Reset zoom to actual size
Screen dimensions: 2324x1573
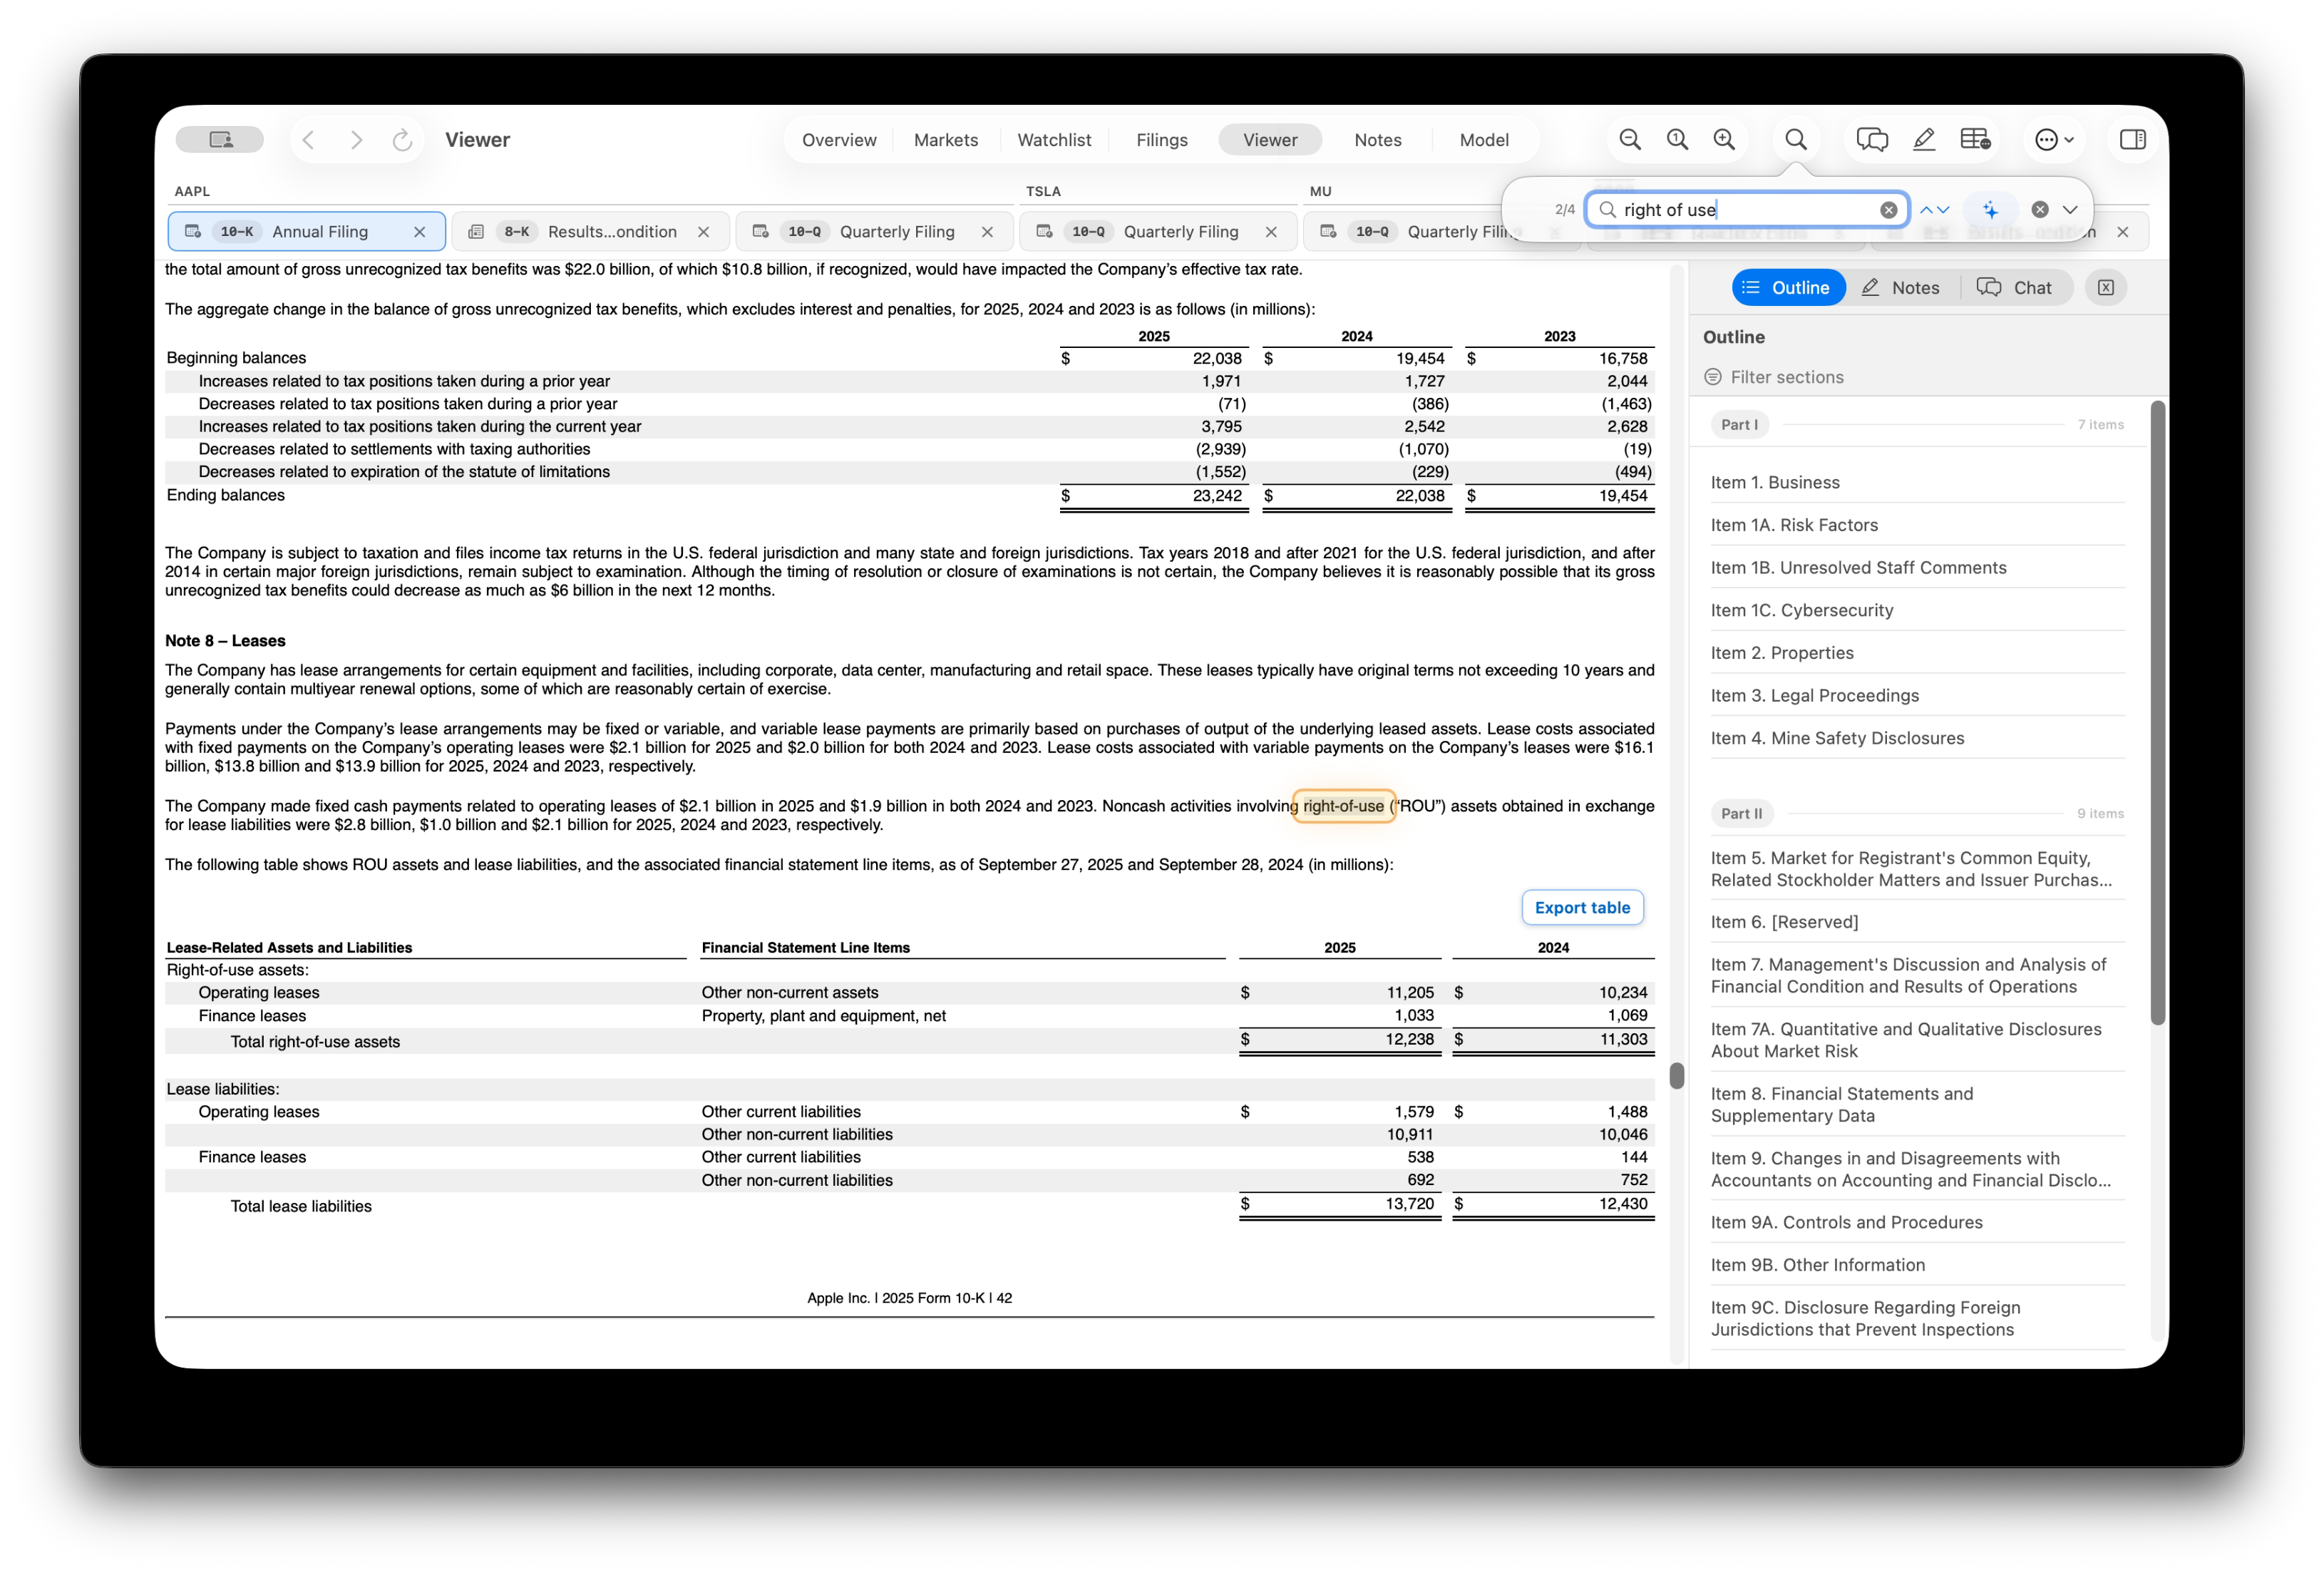coord(1677,140)
